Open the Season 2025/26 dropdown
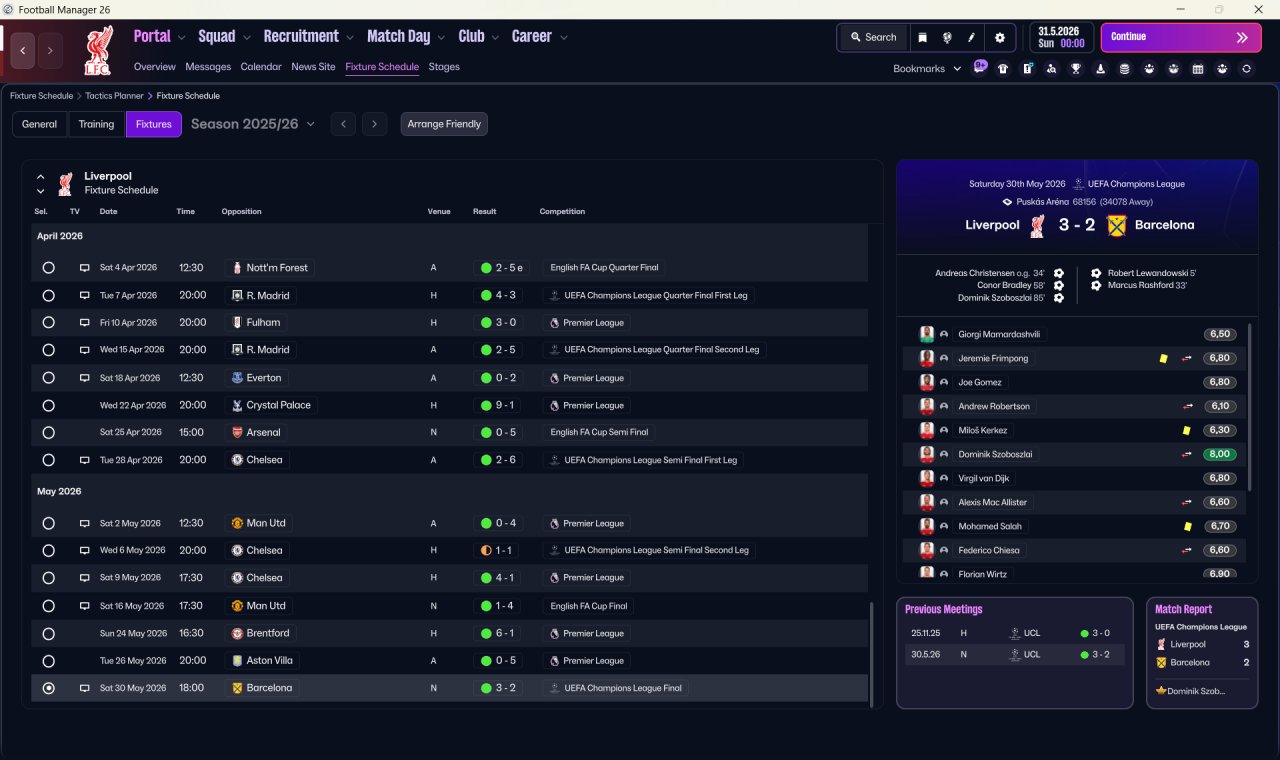This screenshot has width=1280, height=760. pyautogui.click(x=253, y=124)
